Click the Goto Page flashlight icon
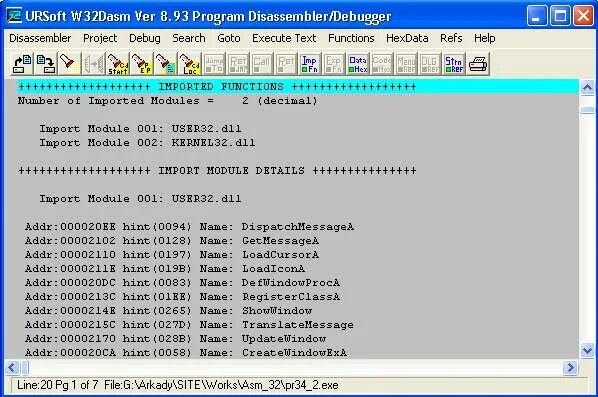 coord(166,64)
